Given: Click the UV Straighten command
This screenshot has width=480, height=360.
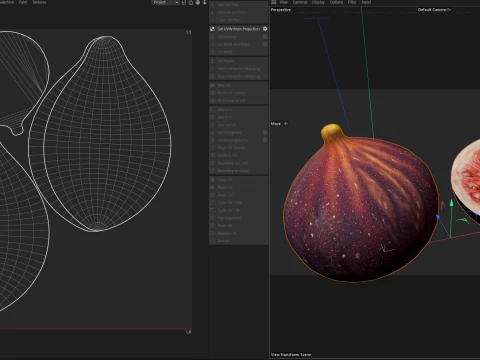Looking at the screenshot, I should click(x=239, y=132).
